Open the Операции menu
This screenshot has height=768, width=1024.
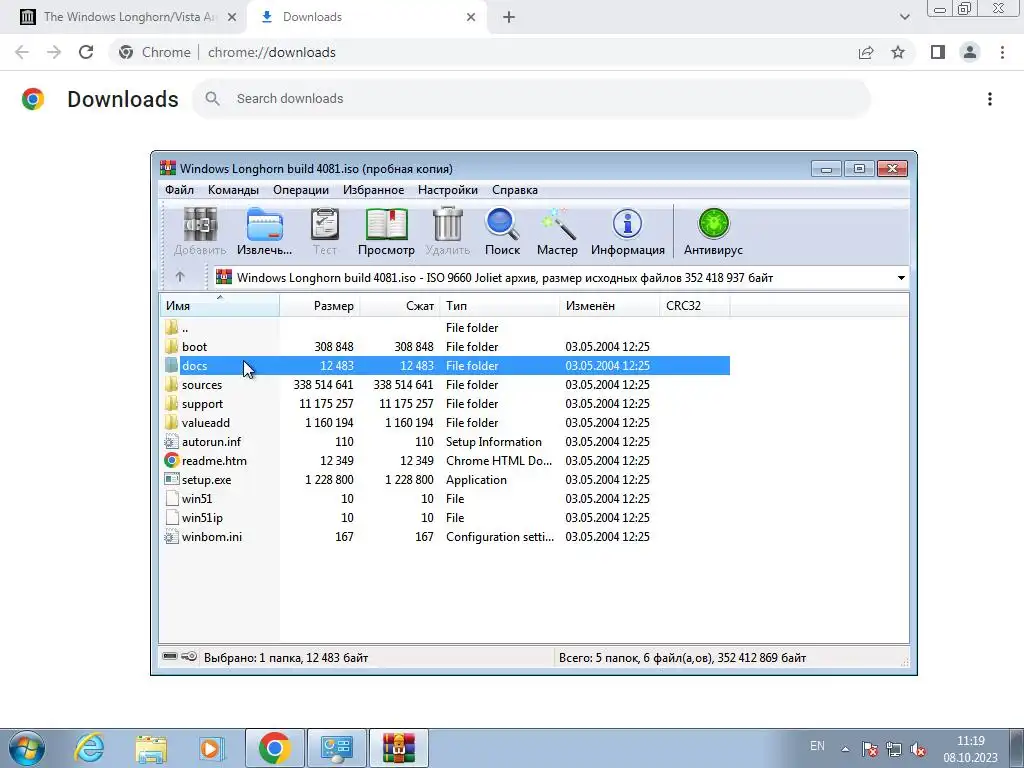(x=300, y=190)
